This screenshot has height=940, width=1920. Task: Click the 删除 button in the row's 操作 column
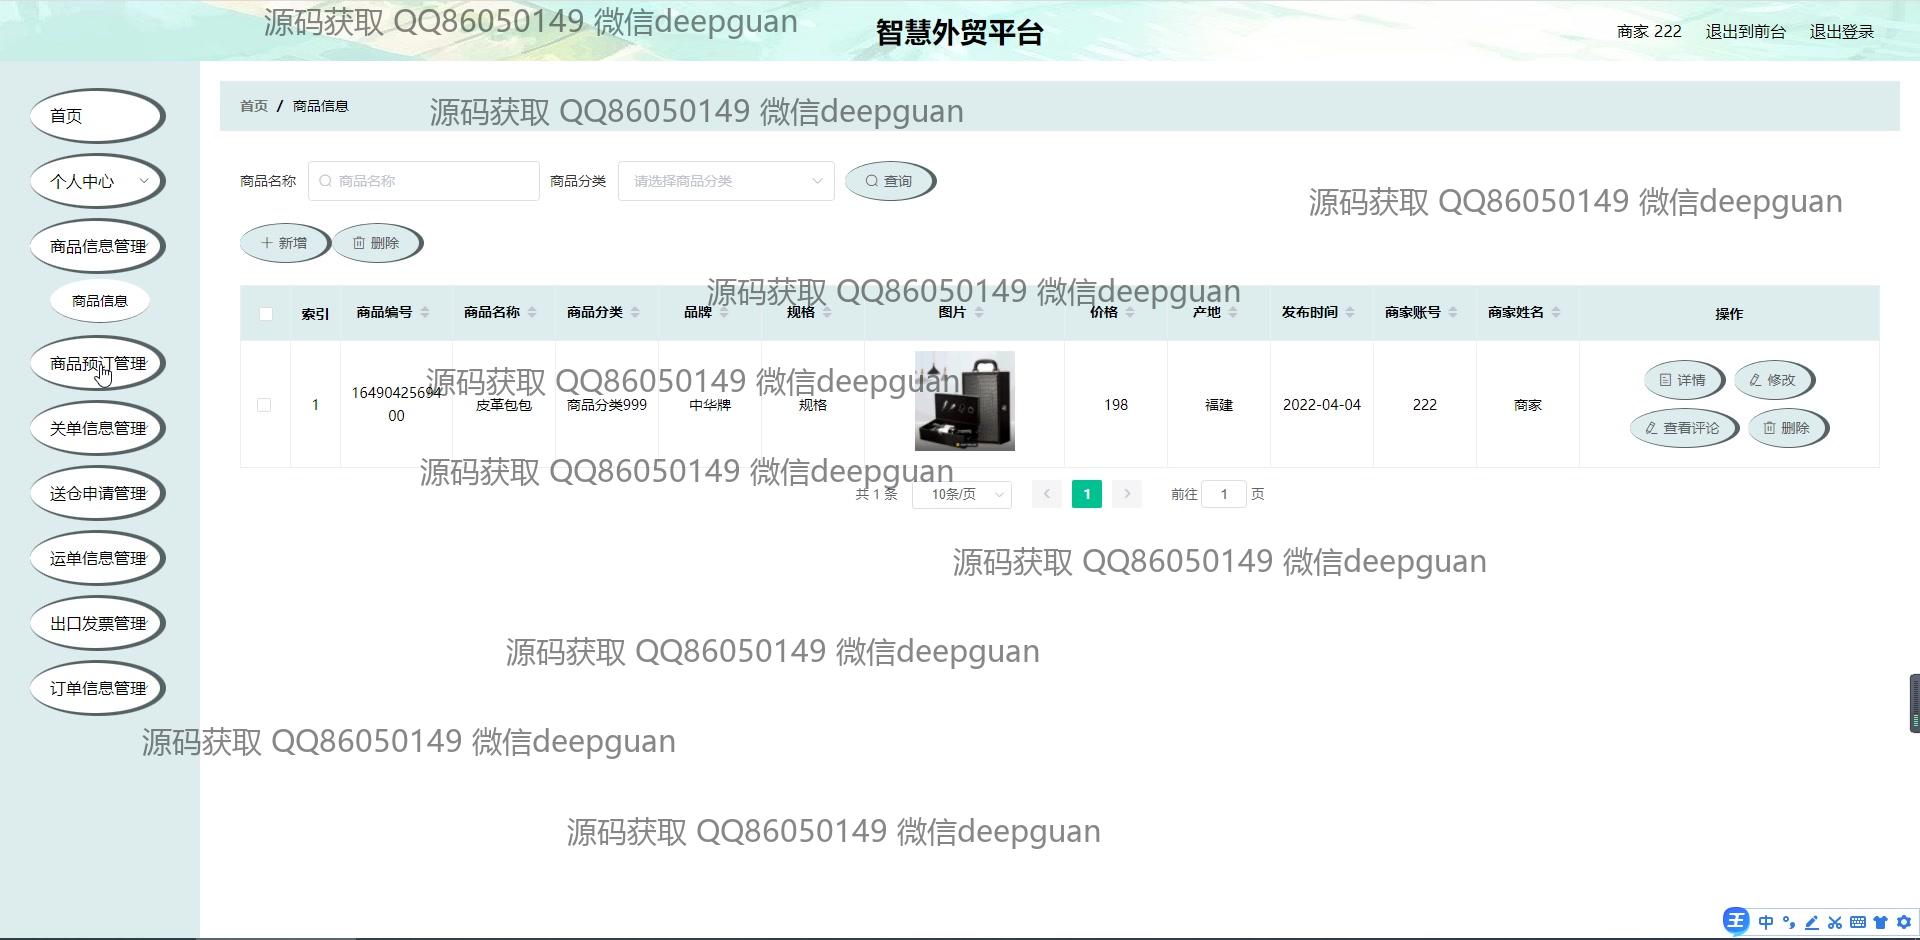pos(1787,428)
